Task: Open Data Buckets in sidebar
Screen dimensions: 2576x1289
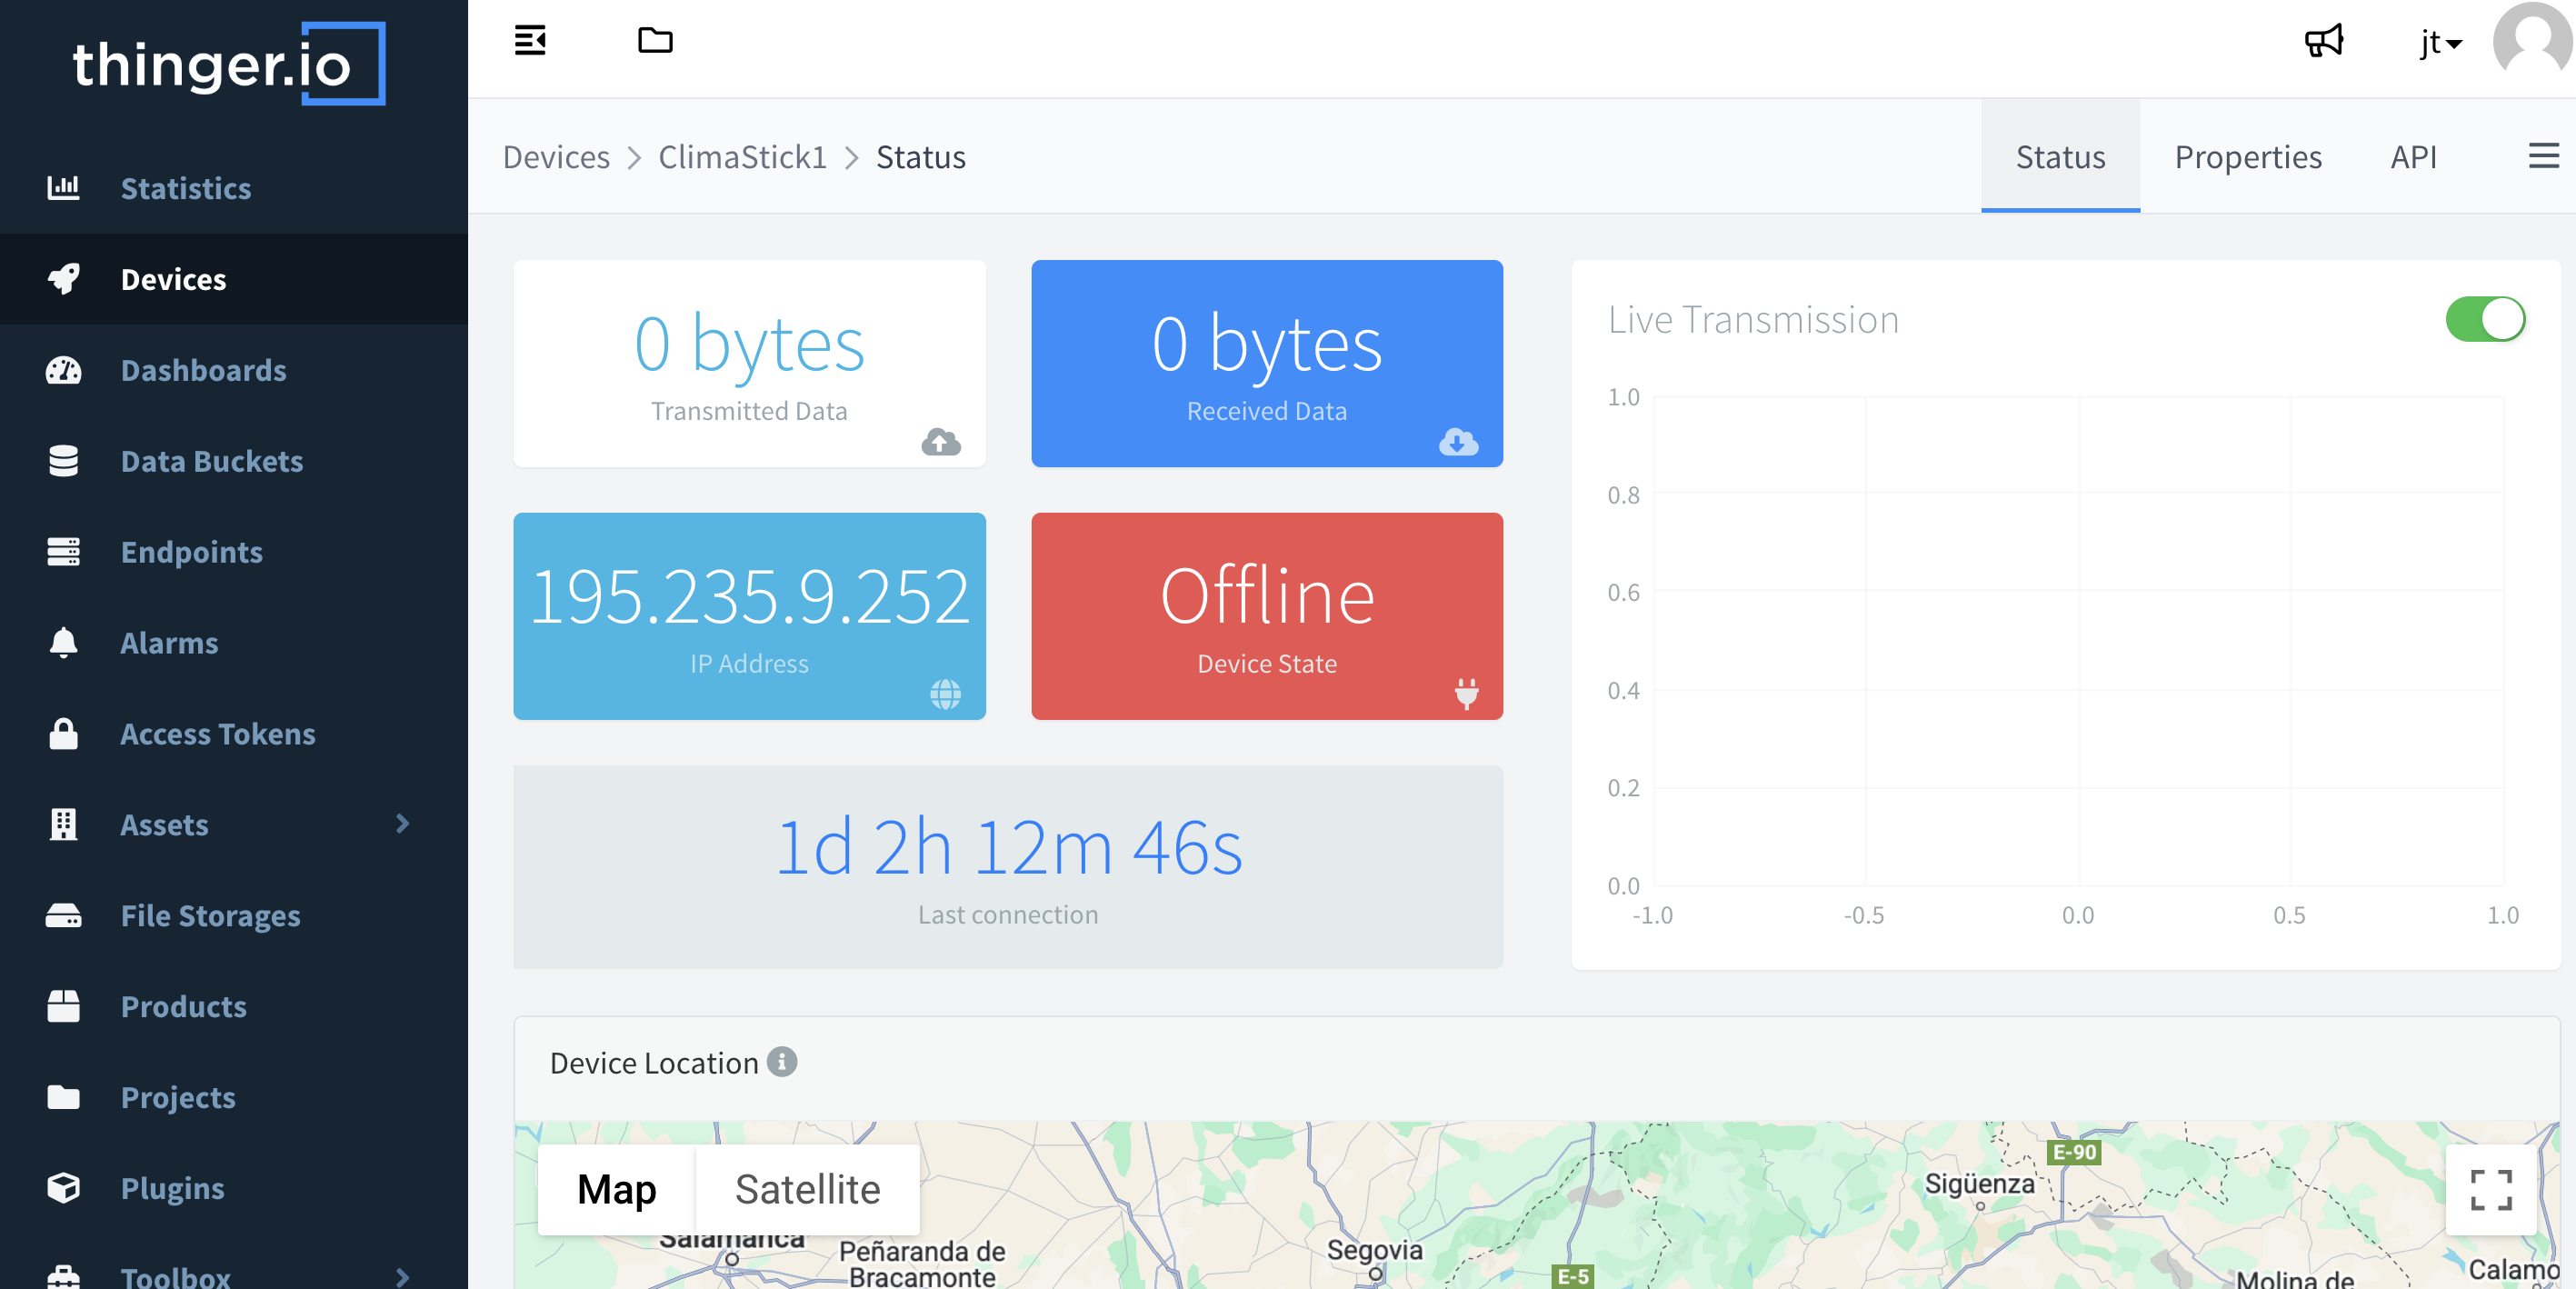Action: 211,461
